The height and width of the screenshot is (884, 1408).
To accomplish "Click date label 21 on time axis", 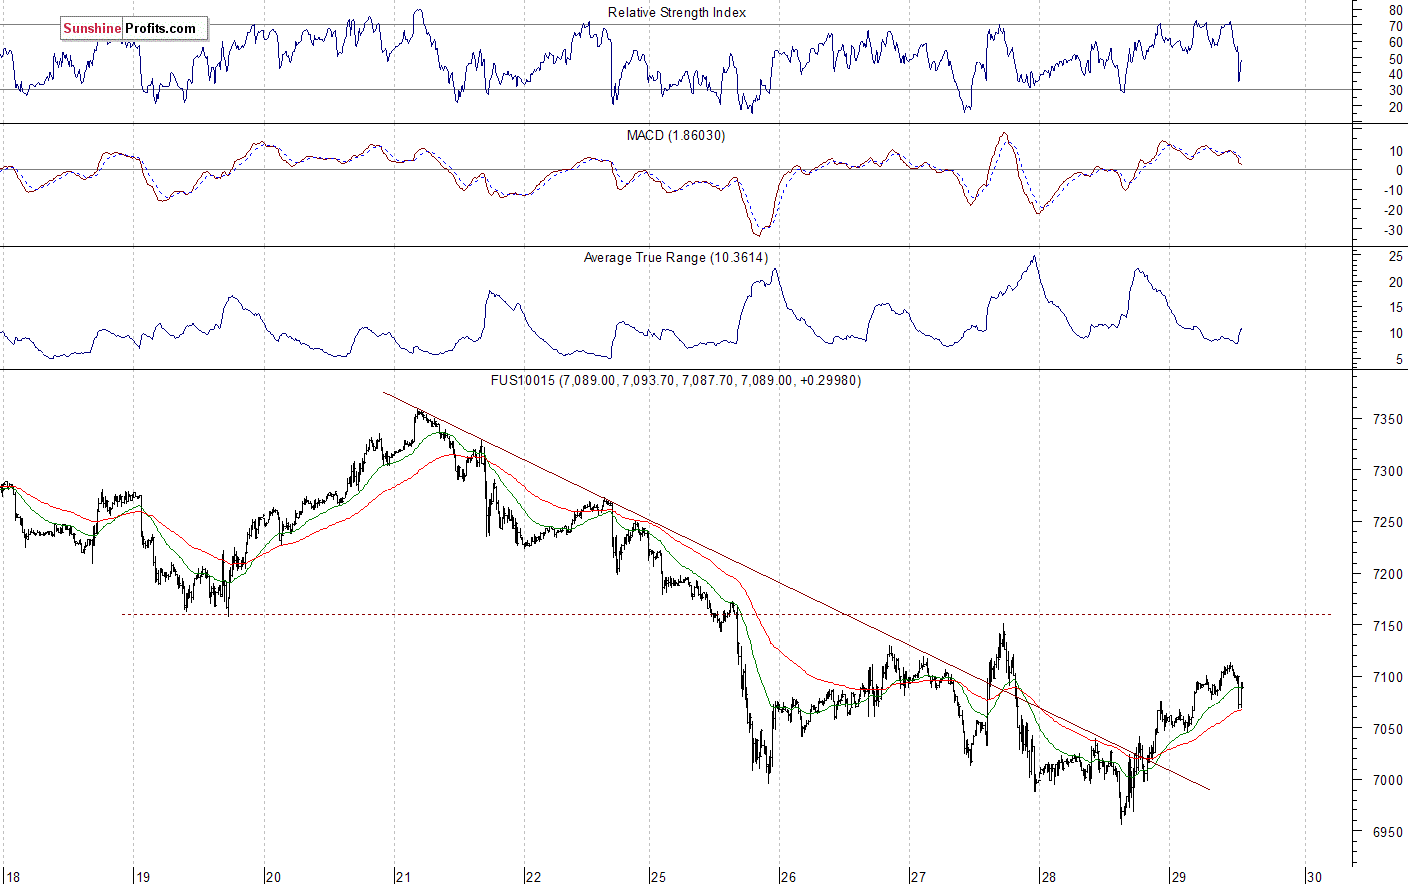I will point(403,877).
